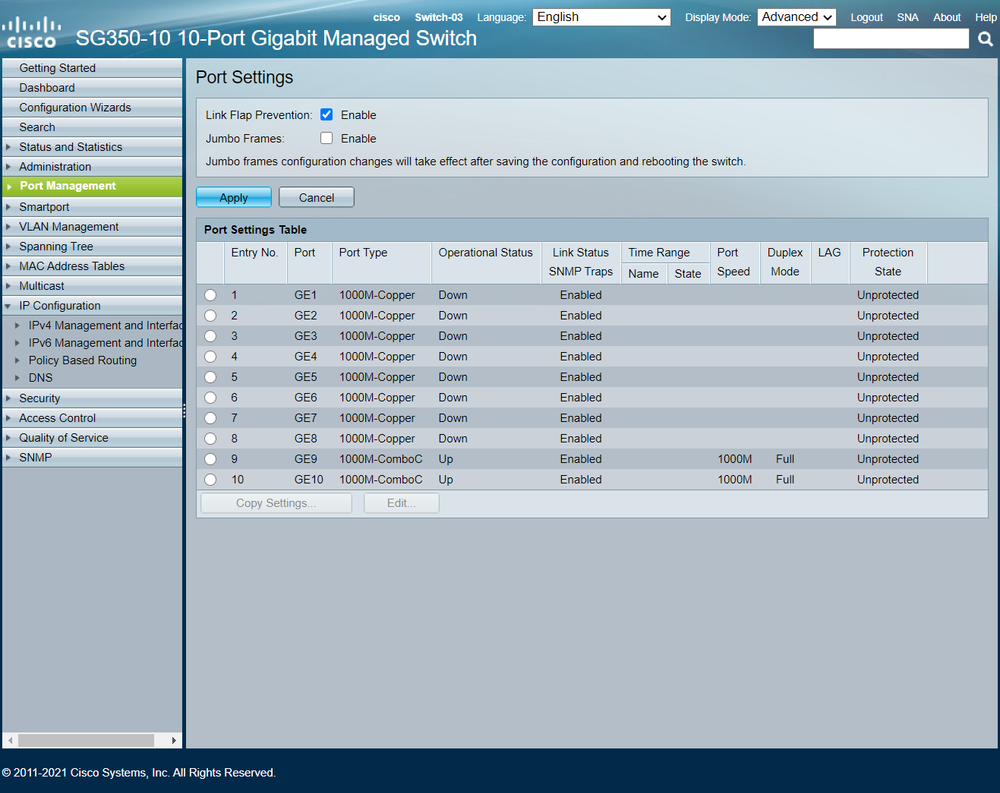Open the About link

[947, 17]
